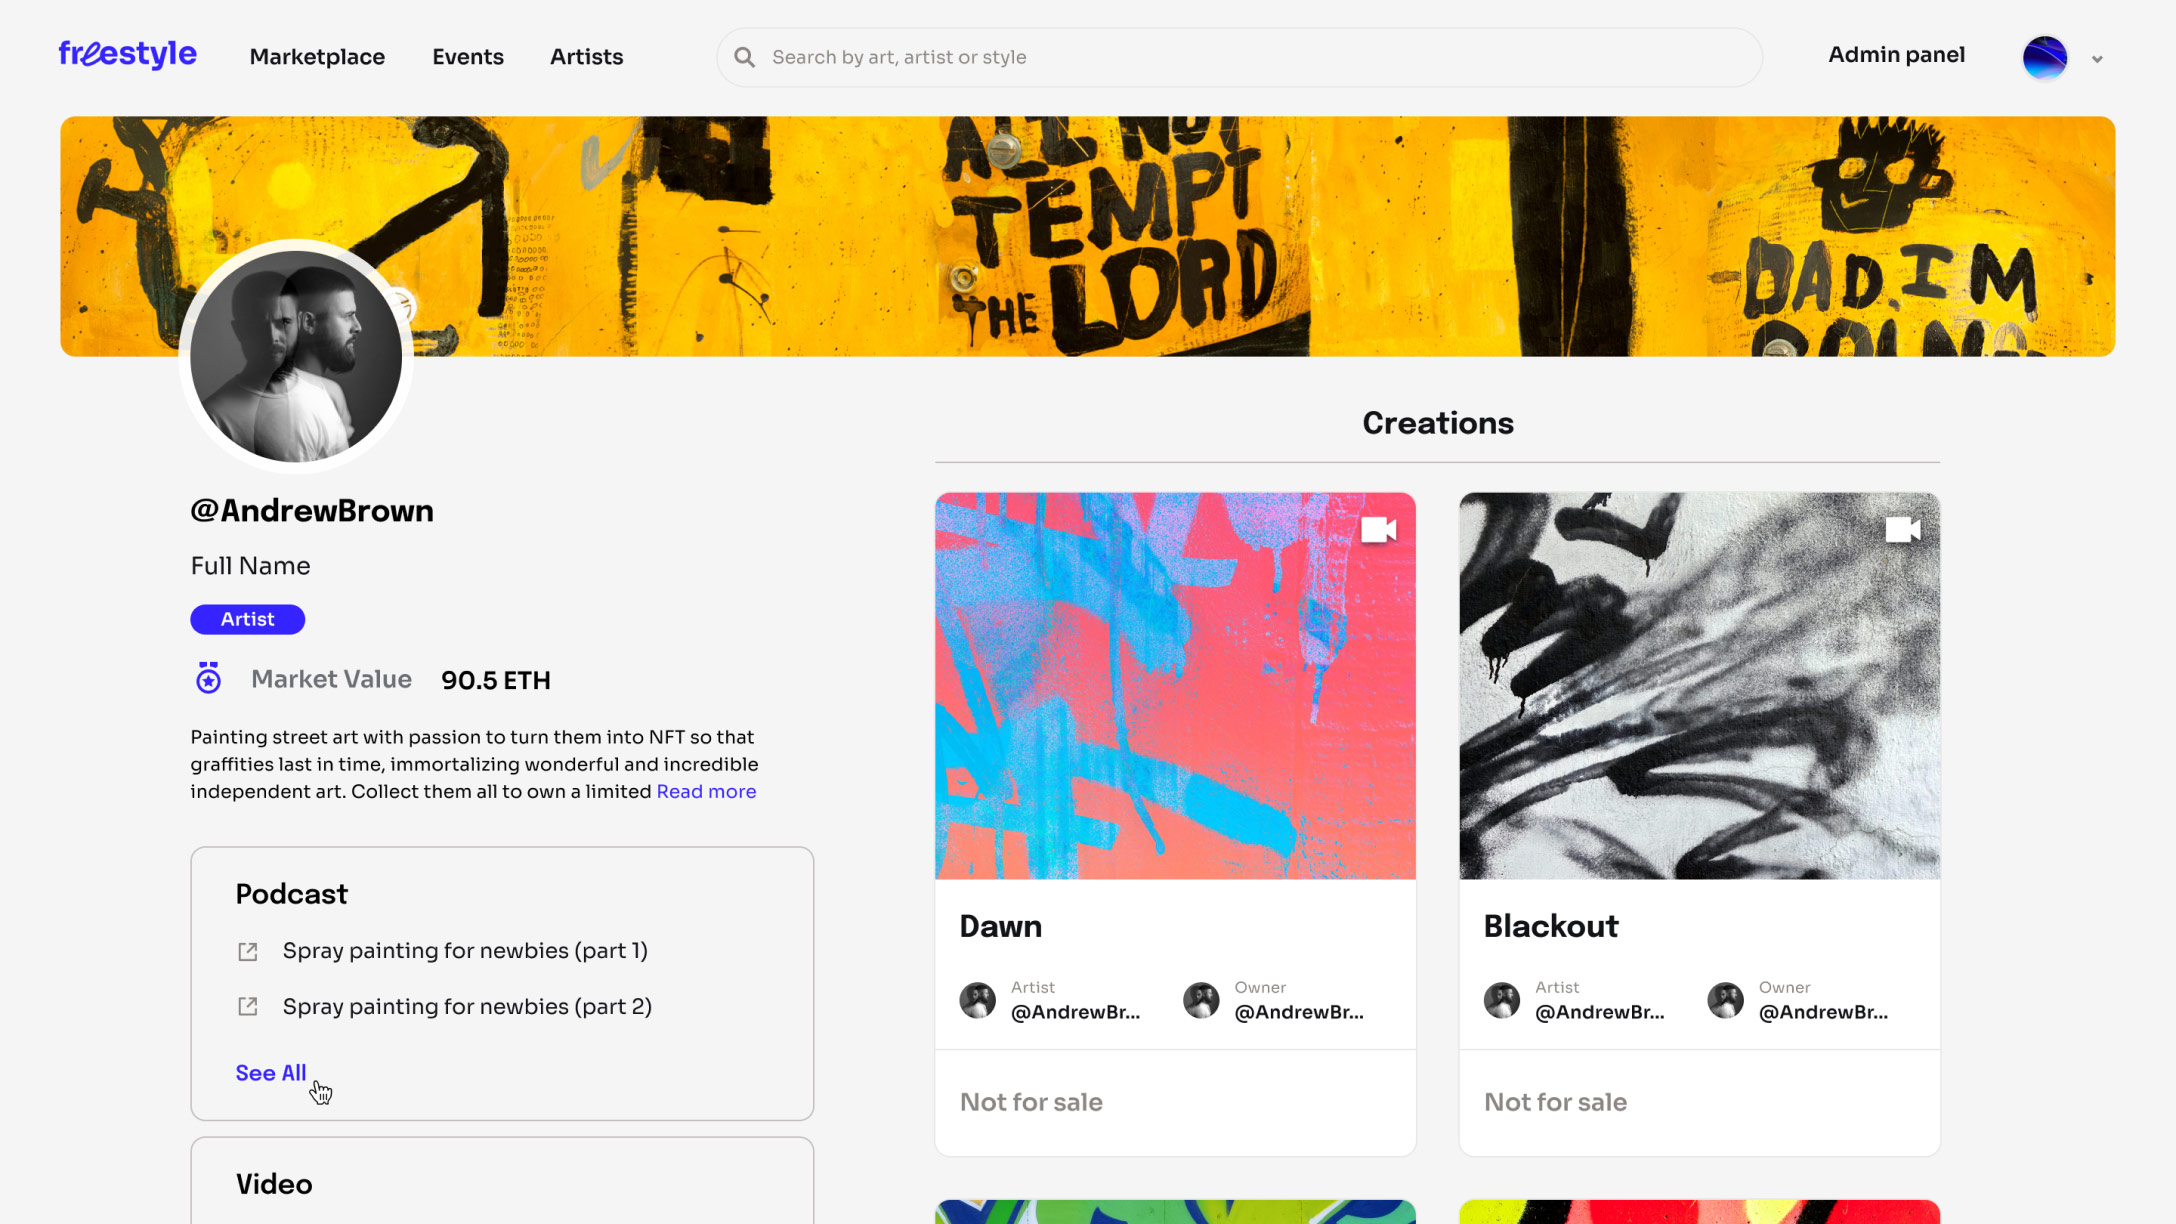This screenshot has width=2176, height=1224.
Task: Click Read more in the bio
Action: click(x=706, y=791)
